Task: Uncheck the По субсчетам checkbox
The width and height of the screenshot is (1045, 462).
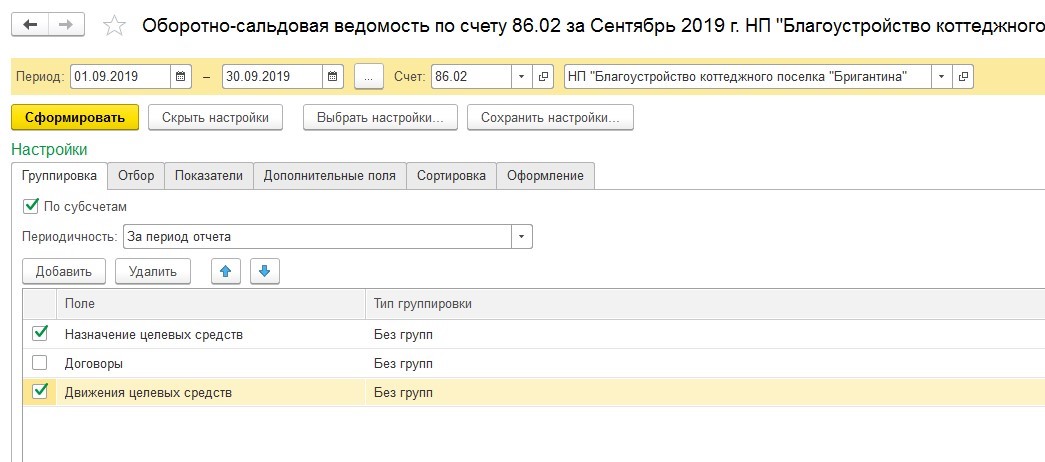Action: coord(30,206)
